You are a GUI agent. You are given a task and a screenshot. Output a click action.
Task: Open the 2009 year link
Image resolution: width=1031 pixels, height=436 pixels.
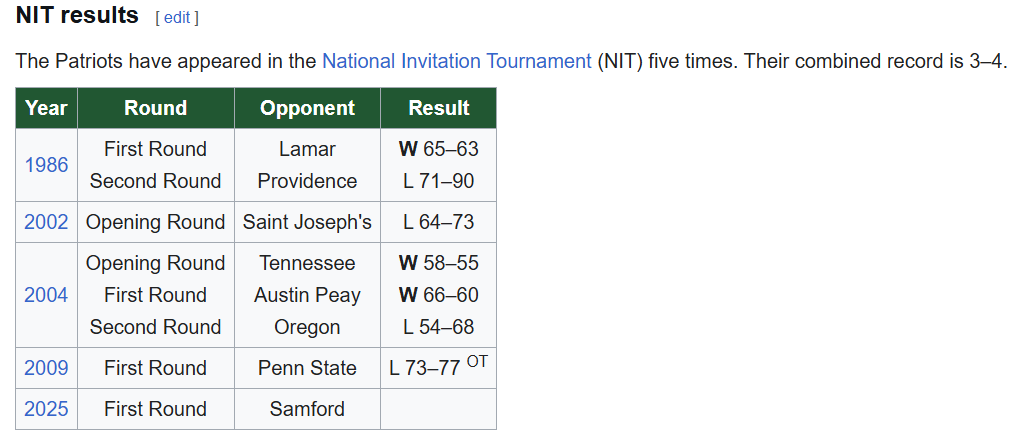pyautogui.click(x=46, y=368)
